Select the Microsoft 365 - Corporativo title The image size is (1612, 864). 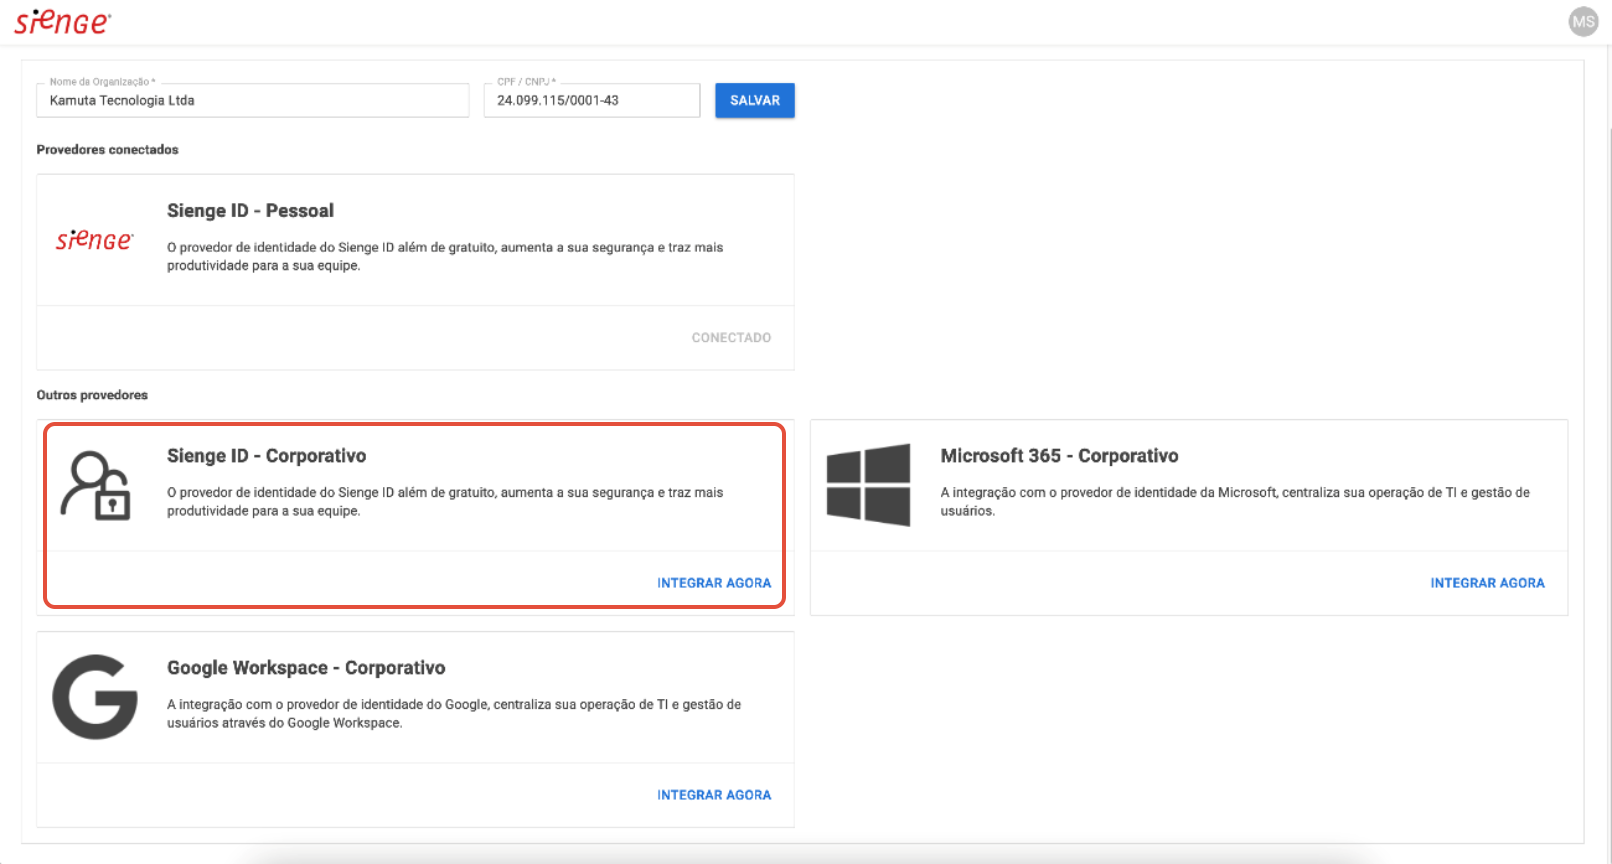pos(1059,456)
